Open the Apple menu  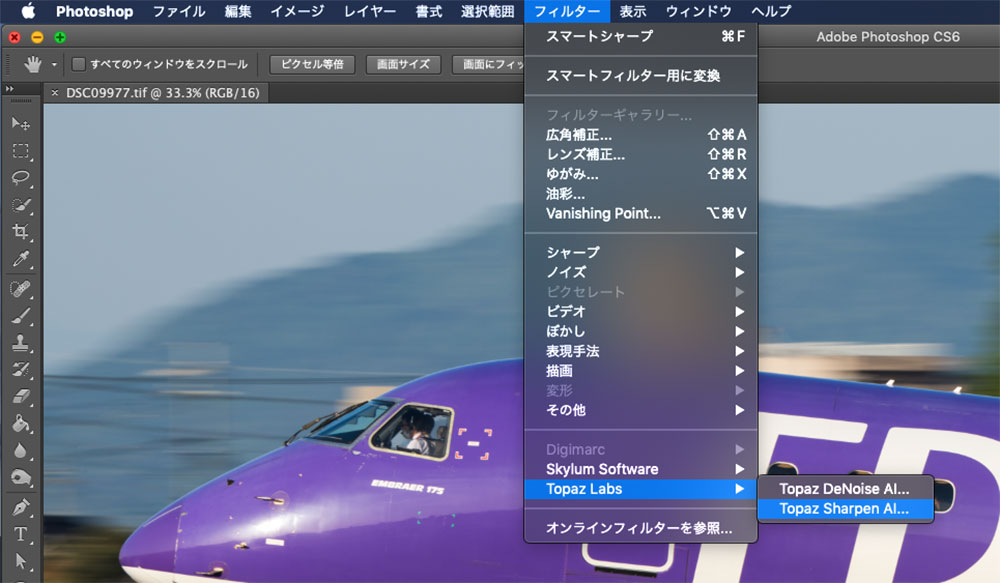click(x=27, y=11)
